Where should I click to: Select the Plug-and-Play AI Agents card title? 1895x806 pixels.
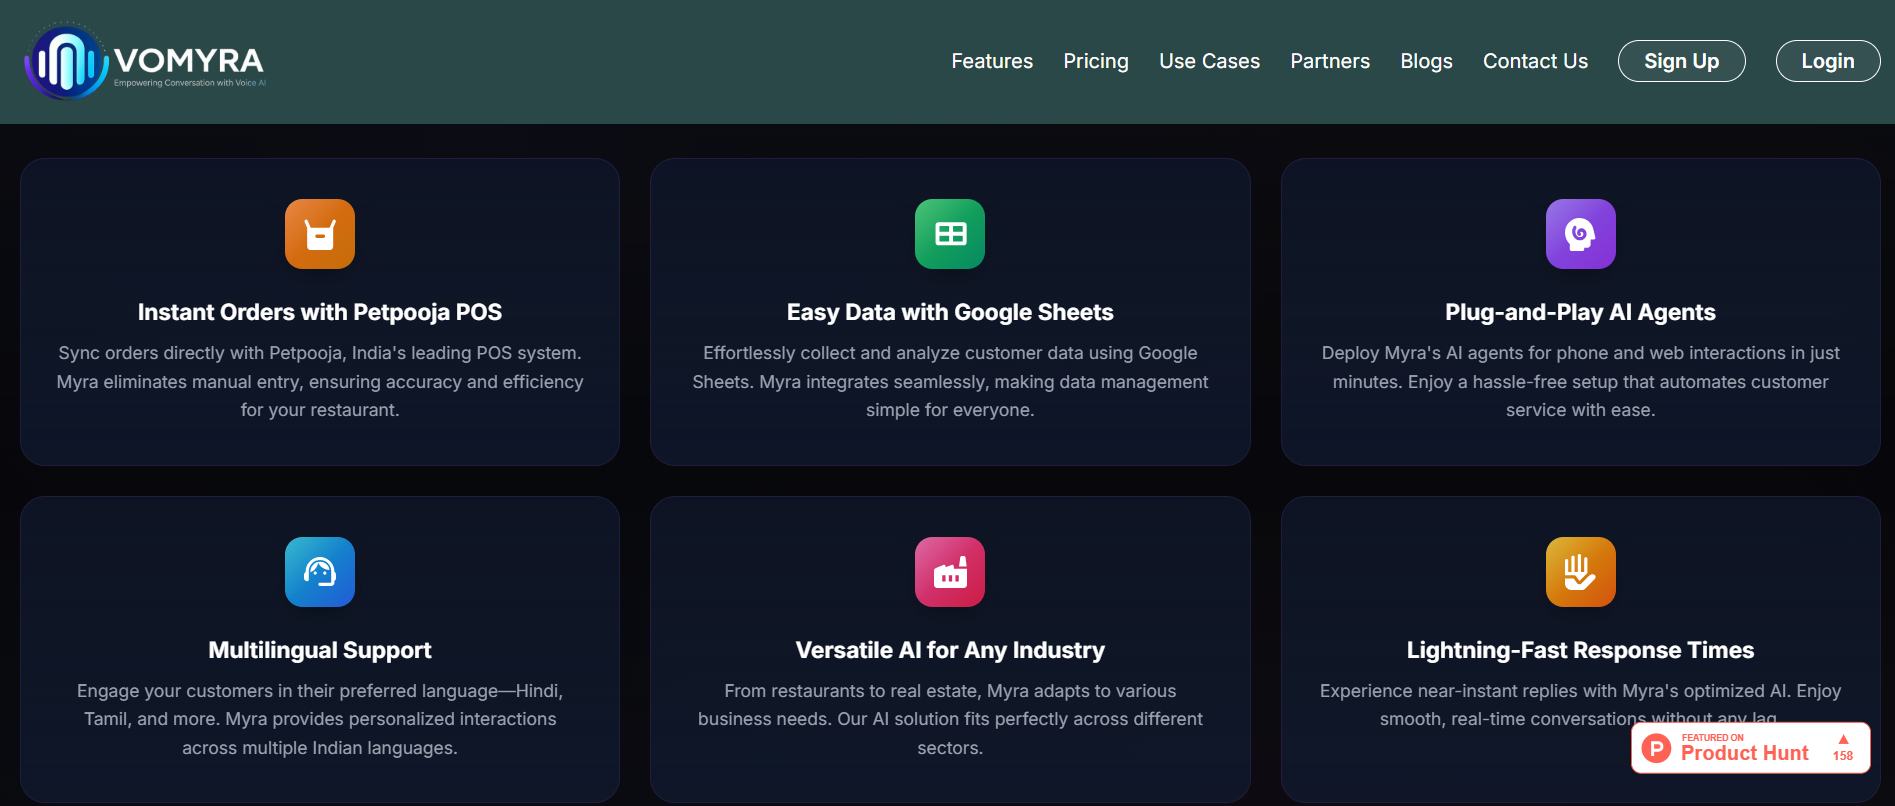click(x=1580, y=312)
